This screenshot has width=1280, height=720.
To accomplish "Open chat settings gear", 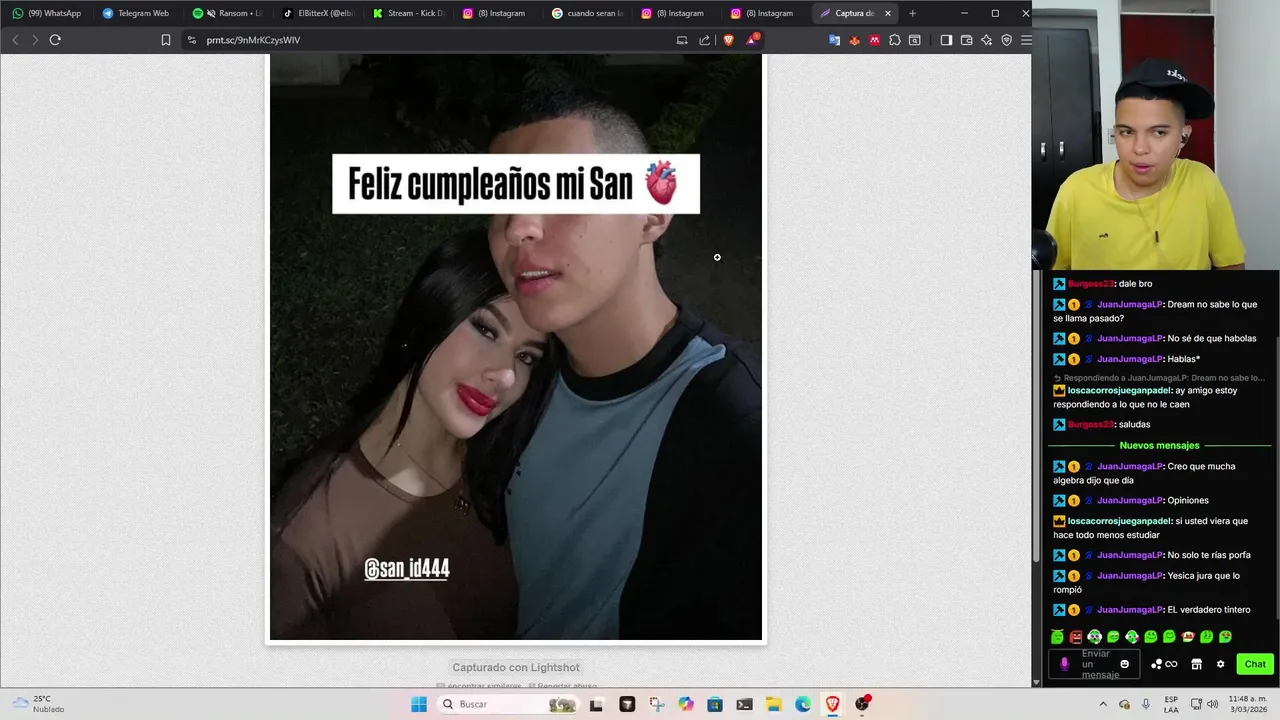I will [1220, 664].
